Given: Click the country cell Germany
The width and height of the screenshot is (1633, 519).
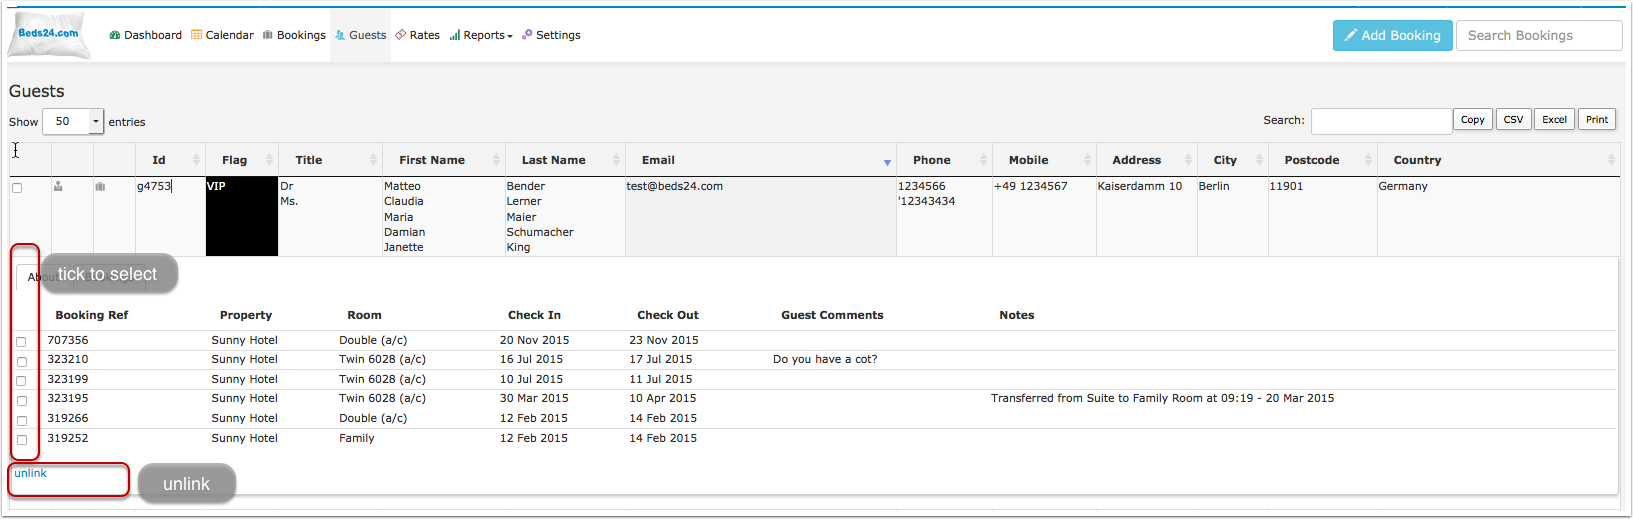Looking at the screenshot, I should tap(1403, 186).
